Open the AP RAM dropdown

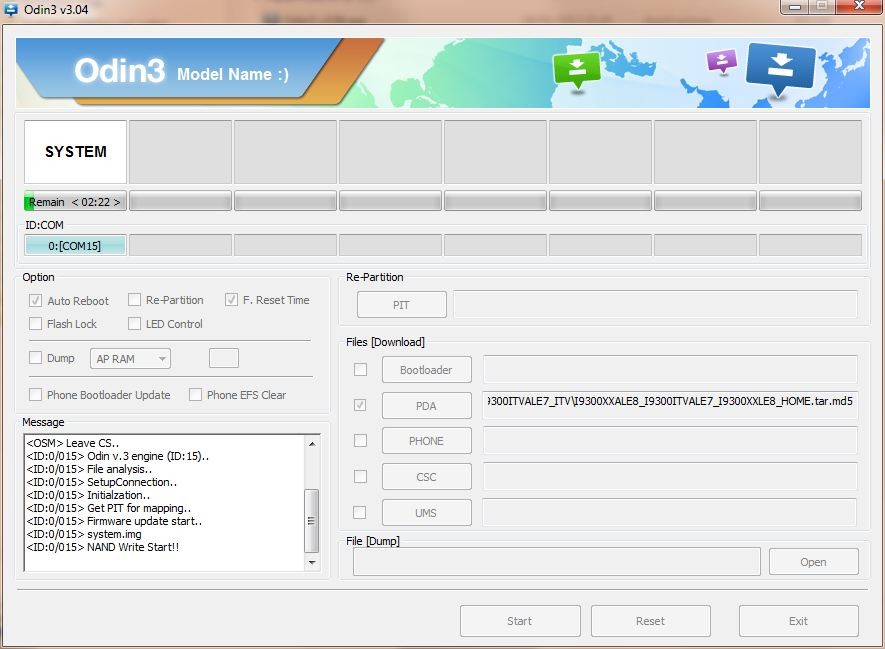click(130, 358)
